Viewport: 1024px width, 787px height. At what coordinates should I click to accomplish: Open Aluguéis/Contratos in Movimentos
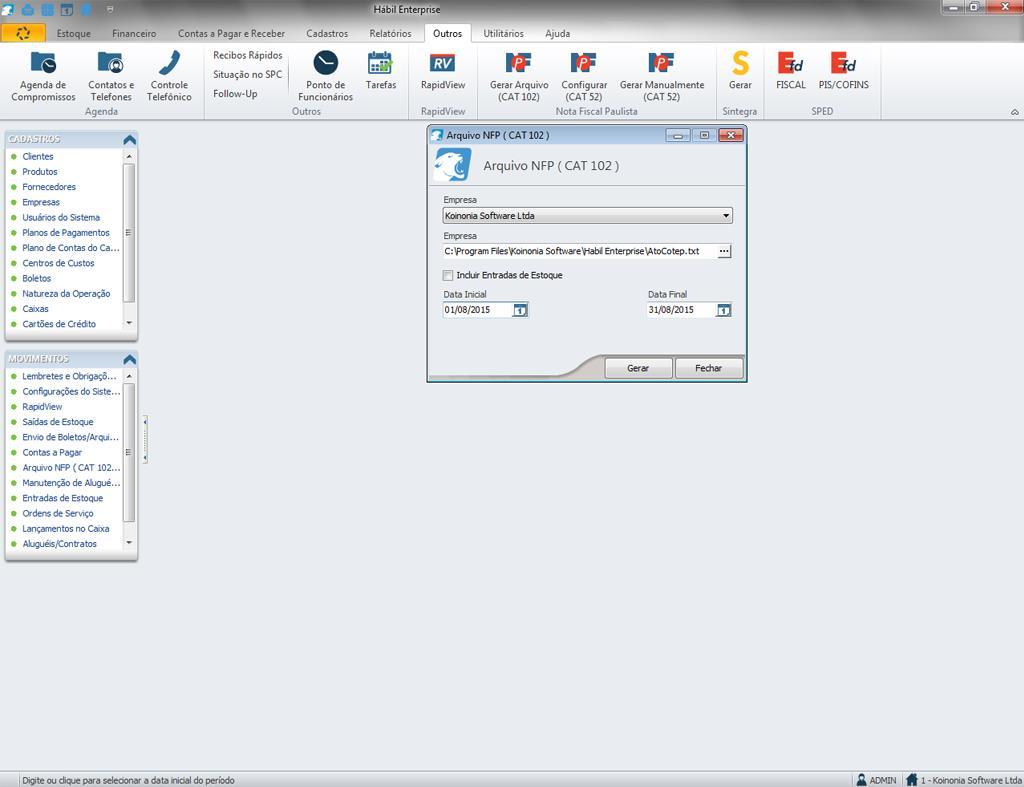point(59,544)
